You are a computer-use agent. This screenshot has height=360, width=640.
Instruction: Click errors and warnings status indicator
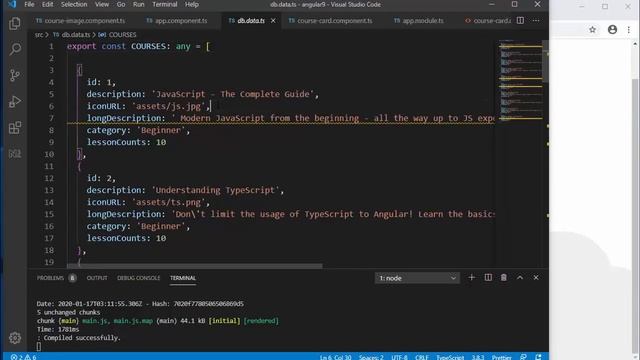coord(23,357)
